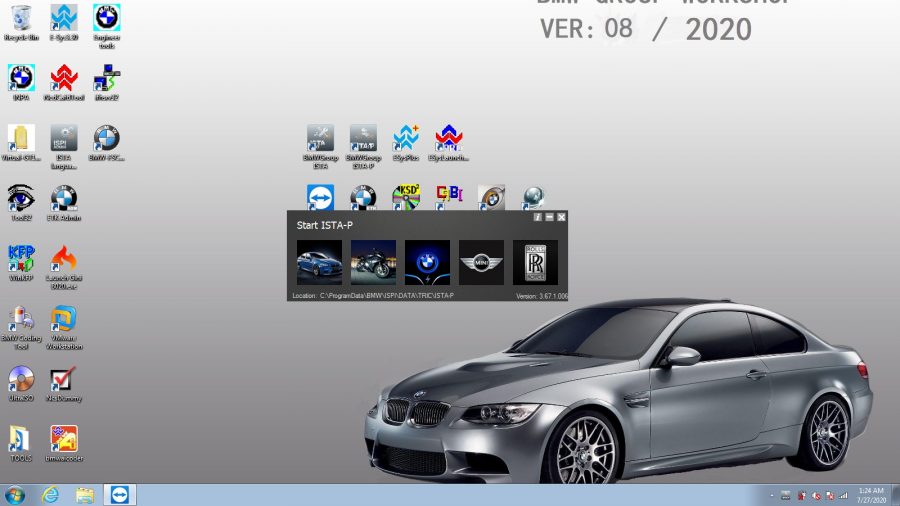Open the colorful GBI letters shortcut
Viewport: 900px width, 506px height.
(x=449, y=197)
